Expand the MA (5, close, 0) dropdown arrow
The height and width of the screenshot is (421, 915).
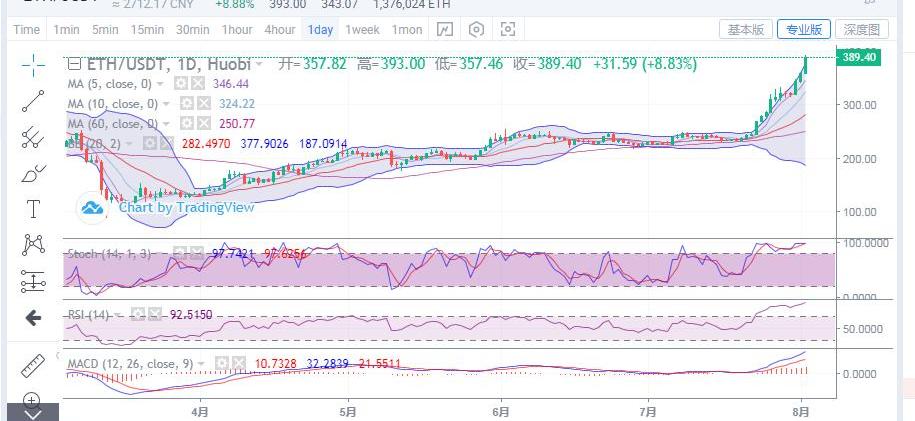[161, 84]
